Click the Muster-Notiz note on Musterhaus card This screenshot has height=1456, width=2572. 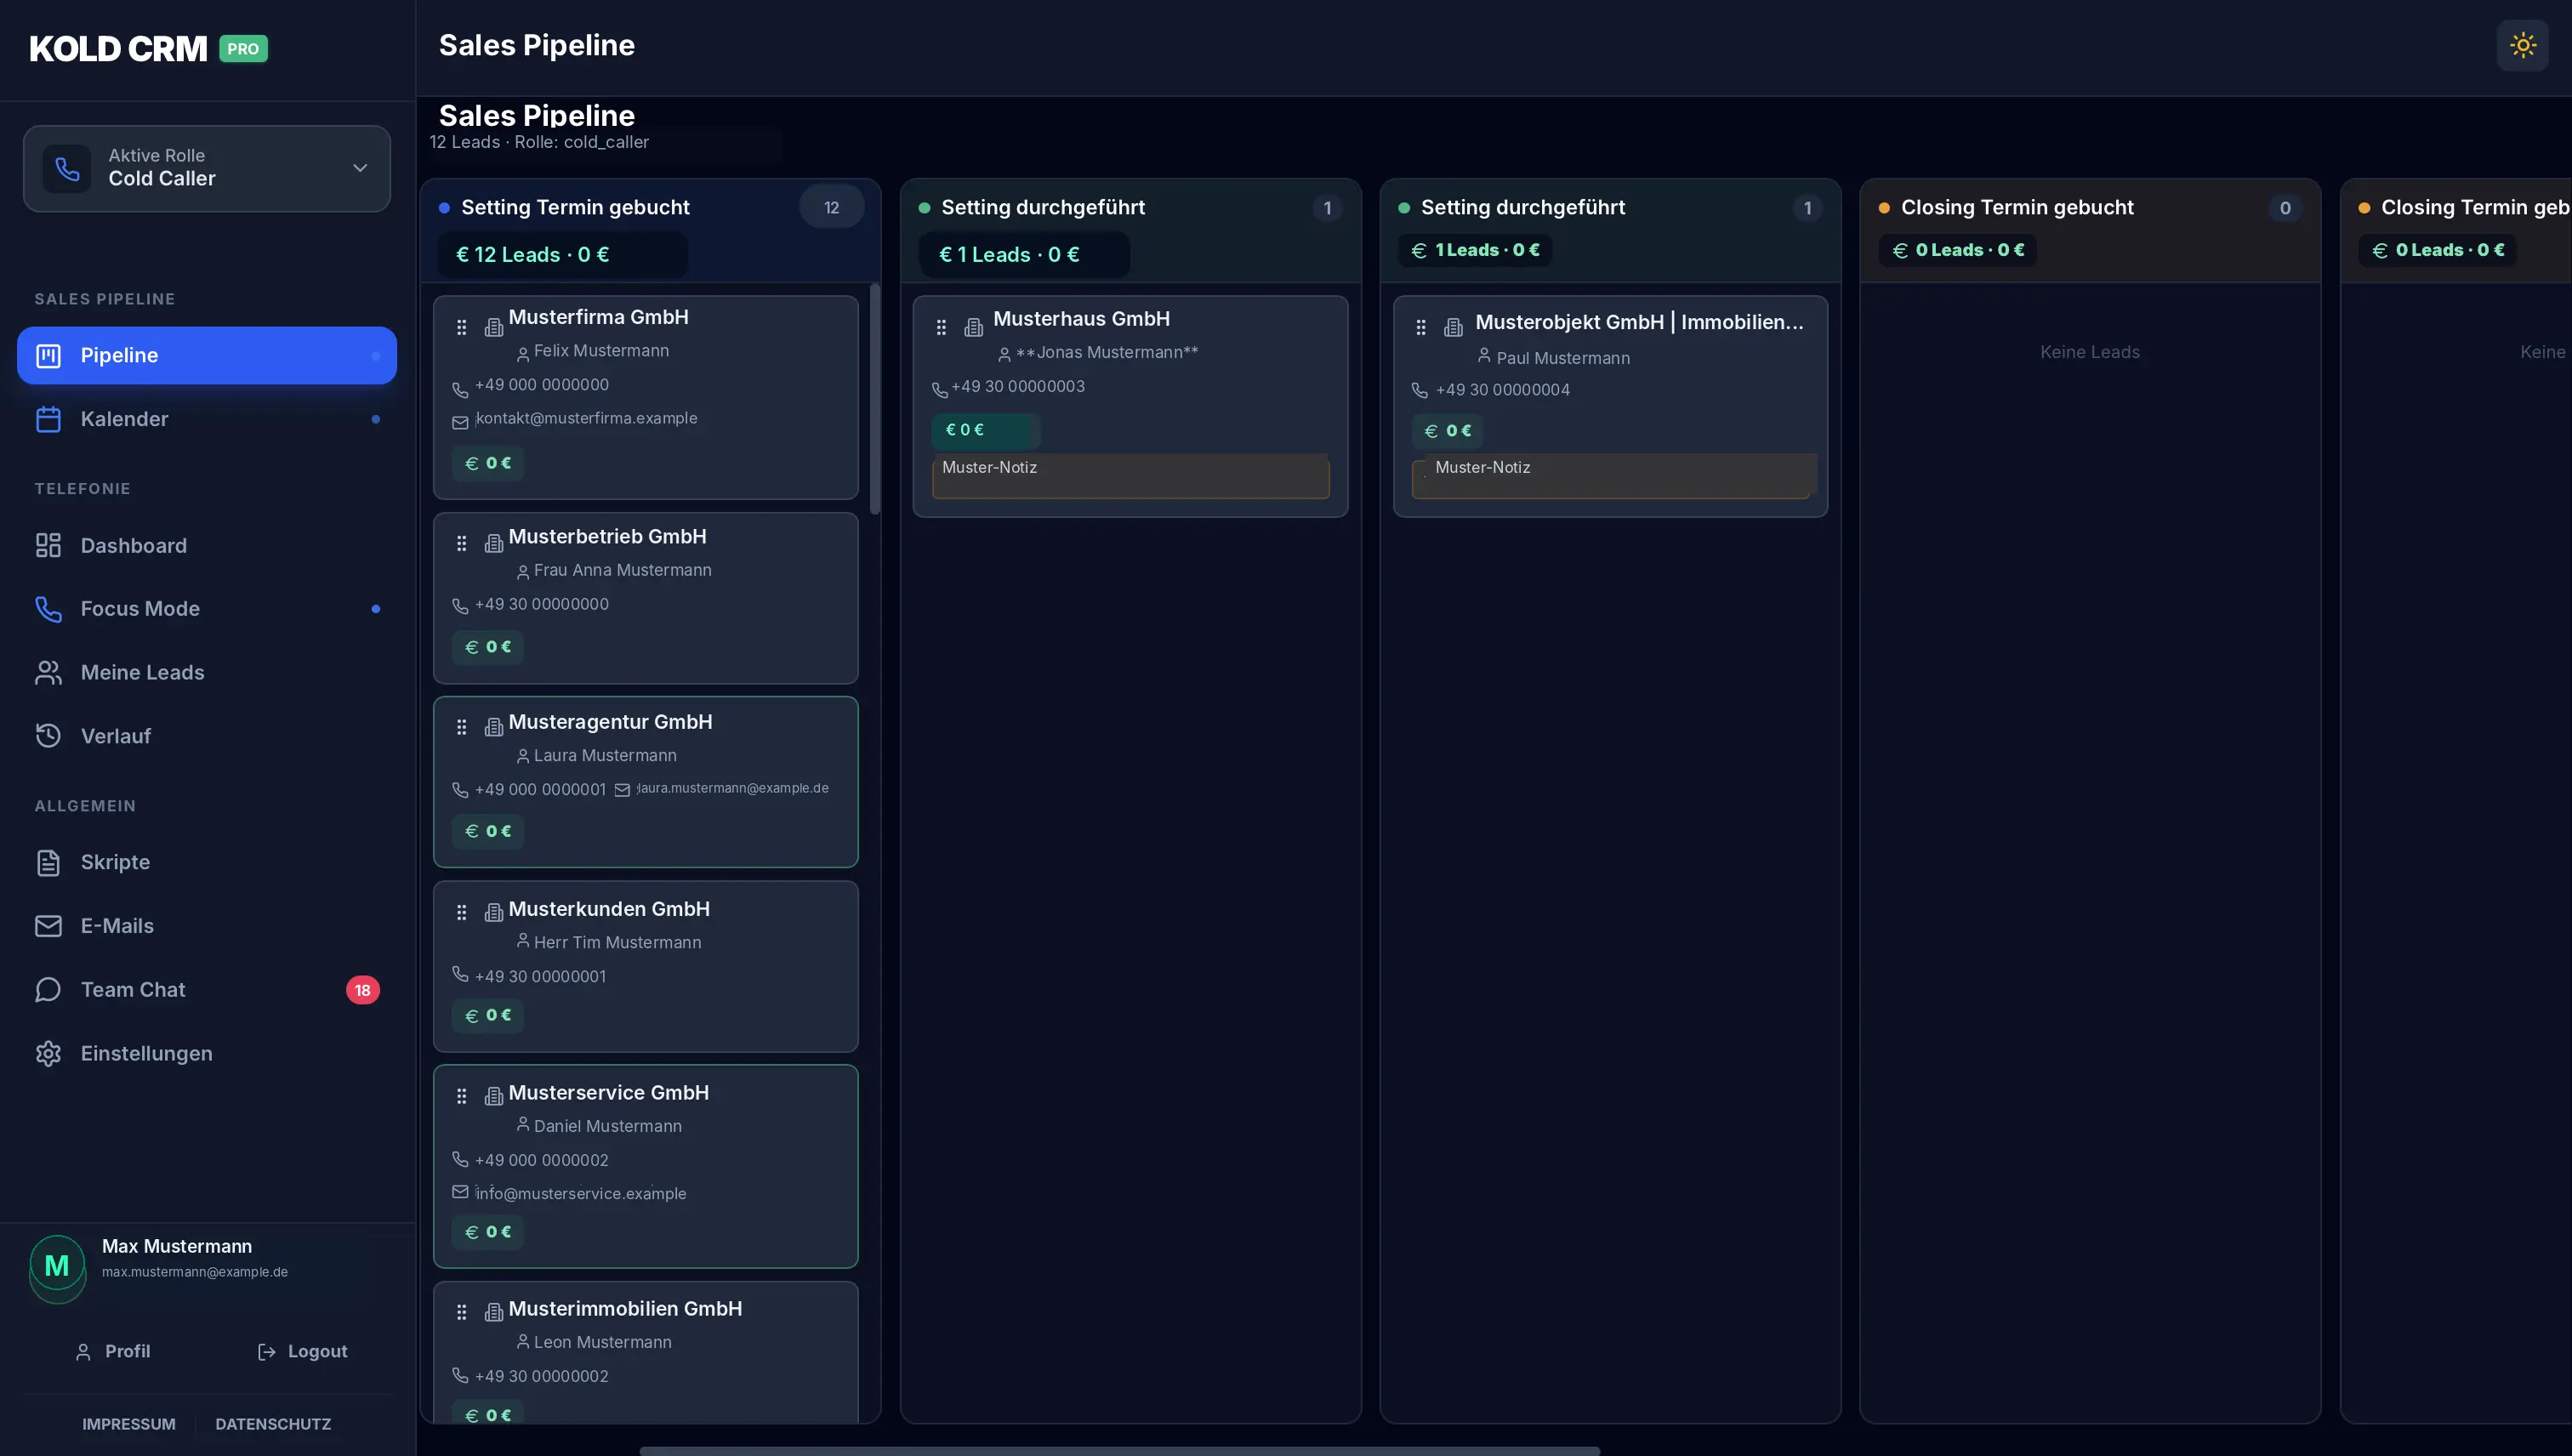click(x=1130, y=475)
